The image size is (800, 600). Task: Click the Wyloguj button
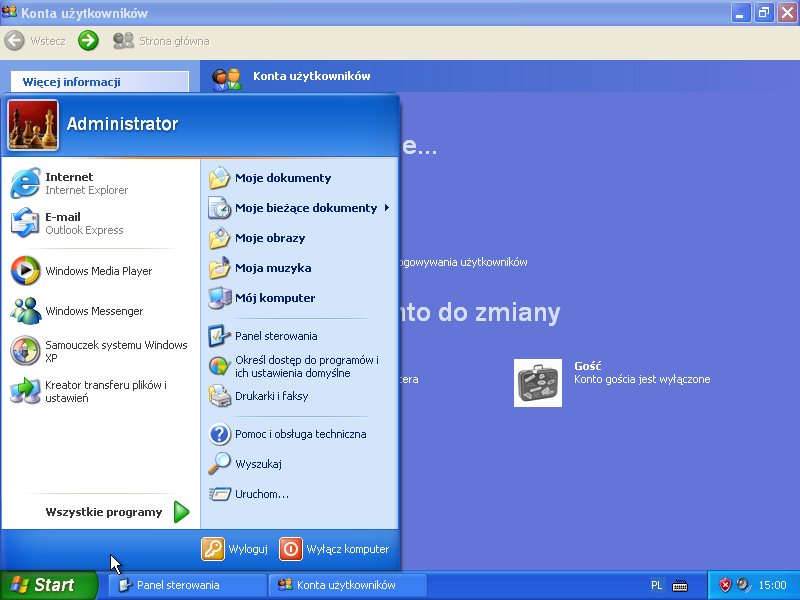235,549
